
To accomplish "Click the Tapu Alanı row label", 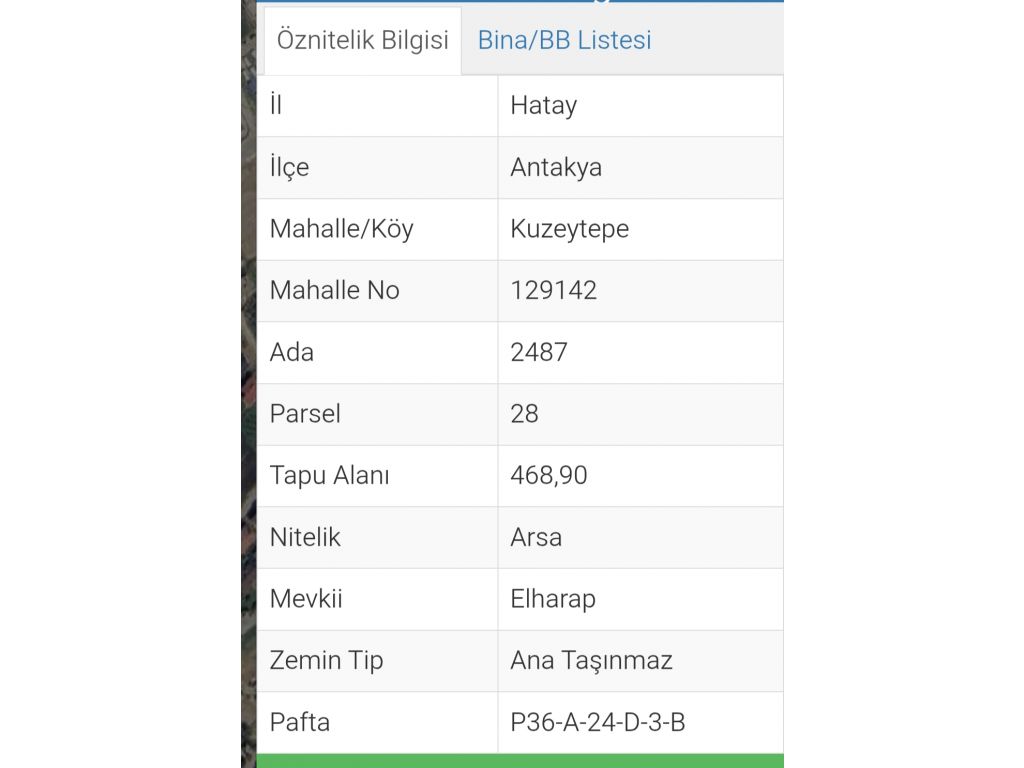I will 329,475.
